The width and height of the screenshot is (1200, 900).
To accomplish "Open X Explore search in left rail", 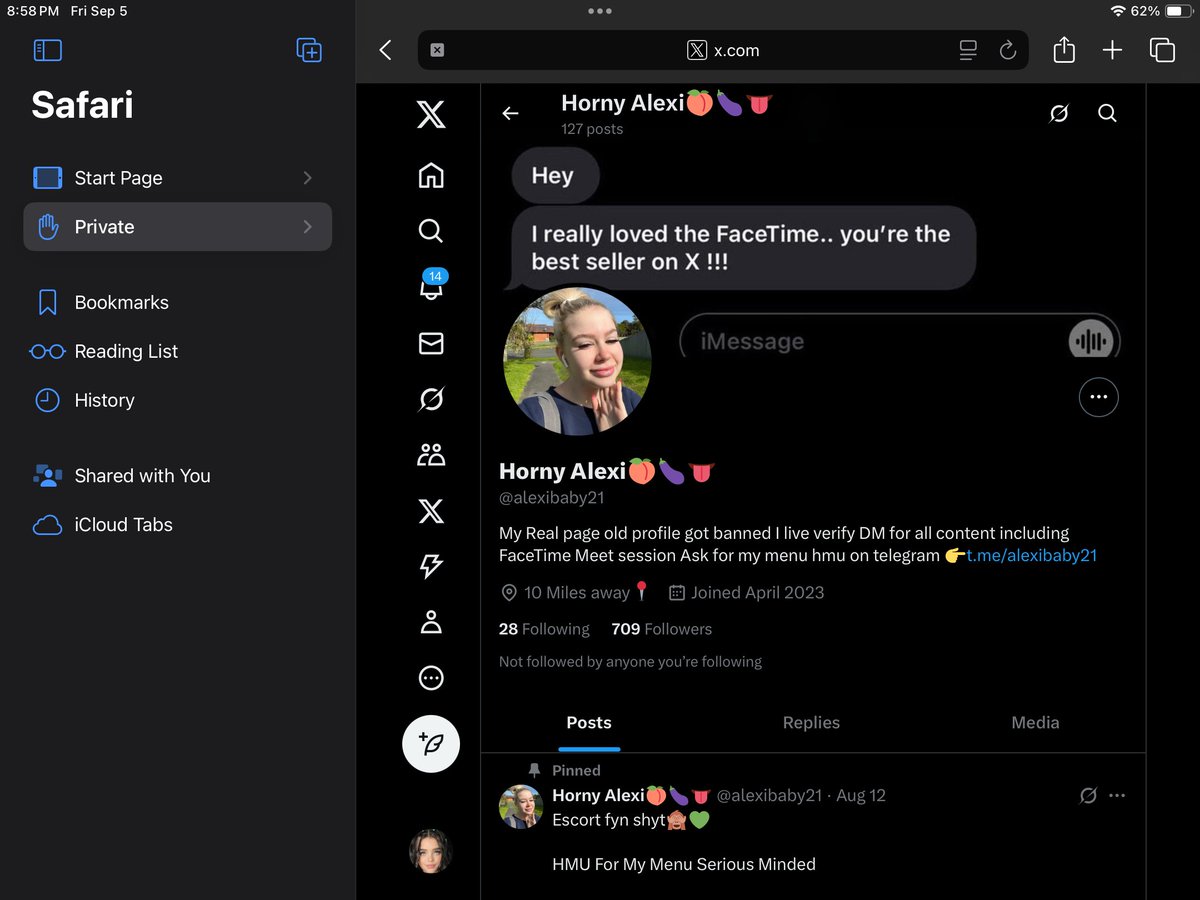I will click(431, 231).
